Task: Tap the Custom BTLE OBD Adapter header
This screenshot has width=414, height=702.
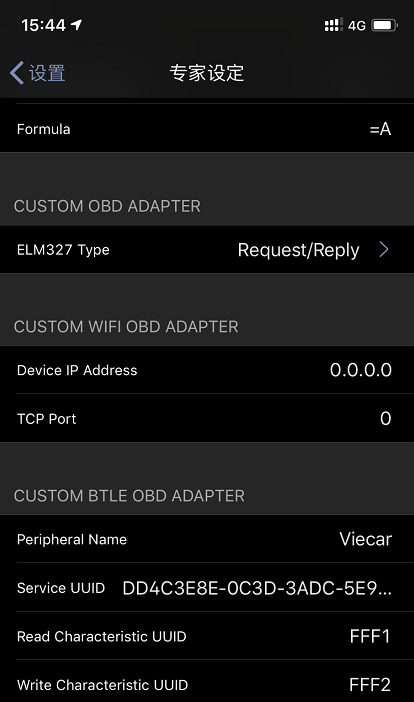Action: [129, 496]
